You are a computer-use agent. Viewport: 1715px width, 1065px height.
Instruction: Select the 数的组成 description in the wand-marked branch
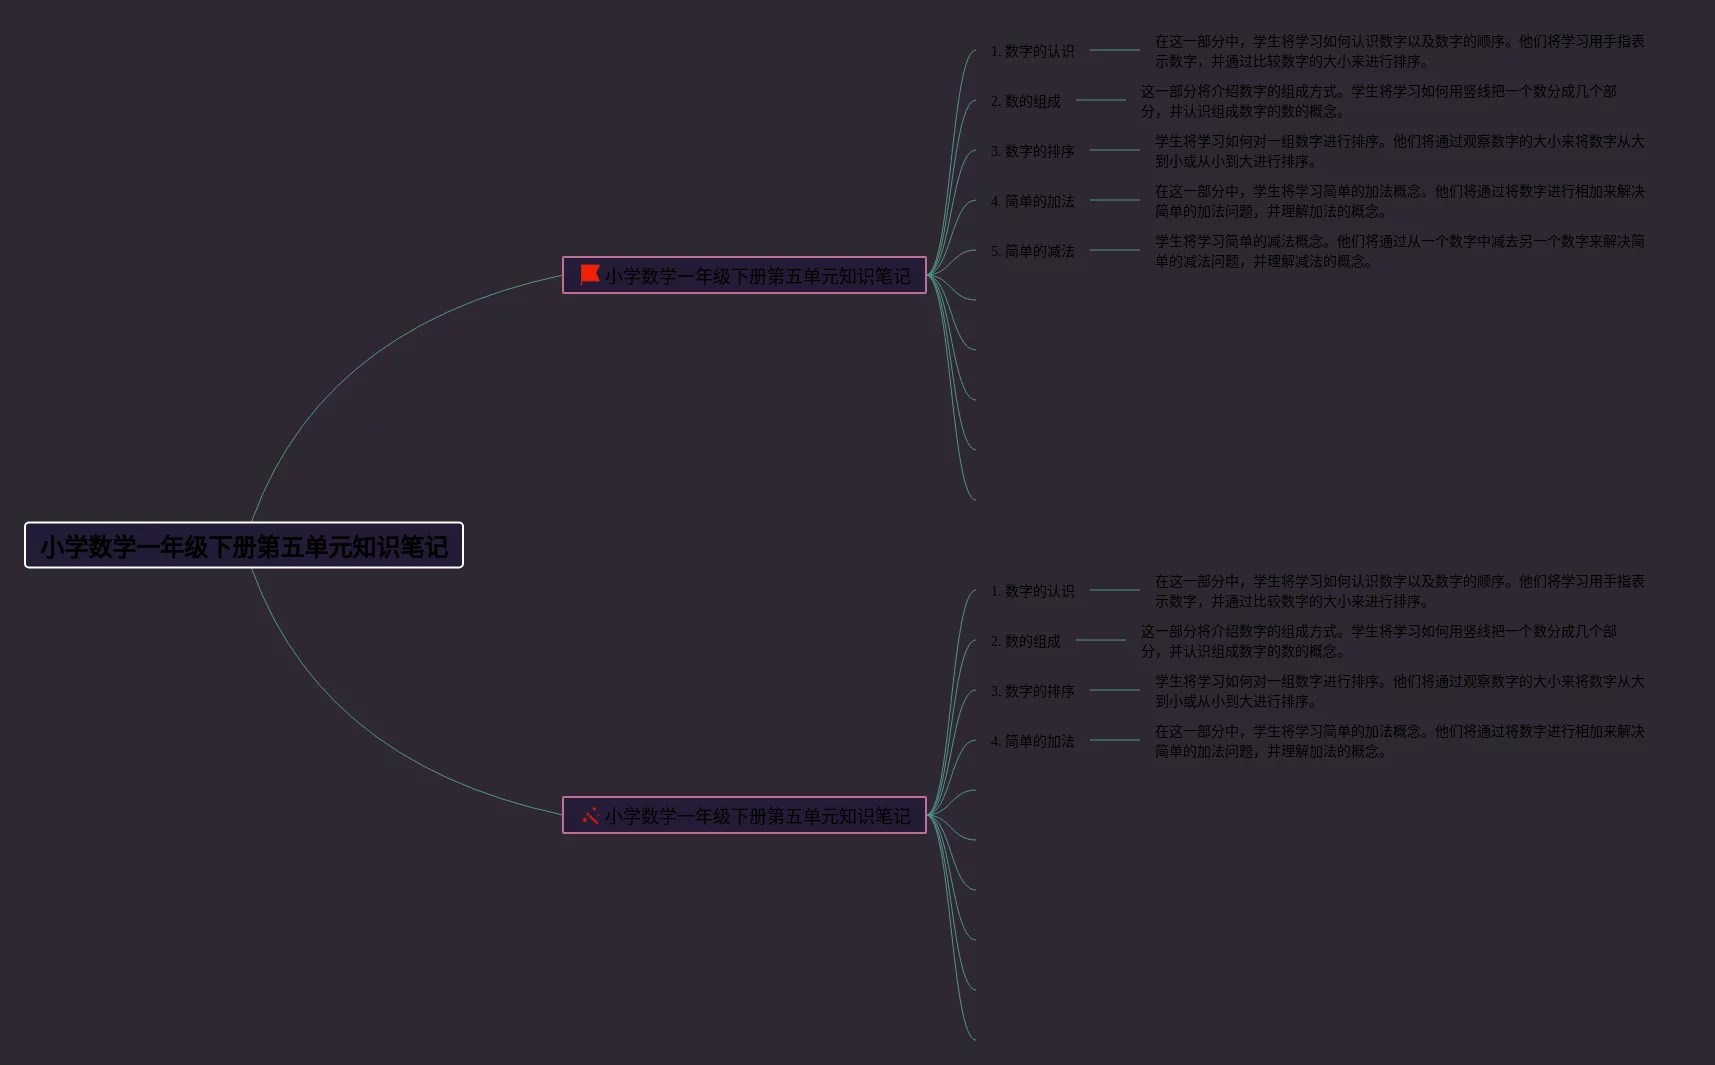(1378, 641)
